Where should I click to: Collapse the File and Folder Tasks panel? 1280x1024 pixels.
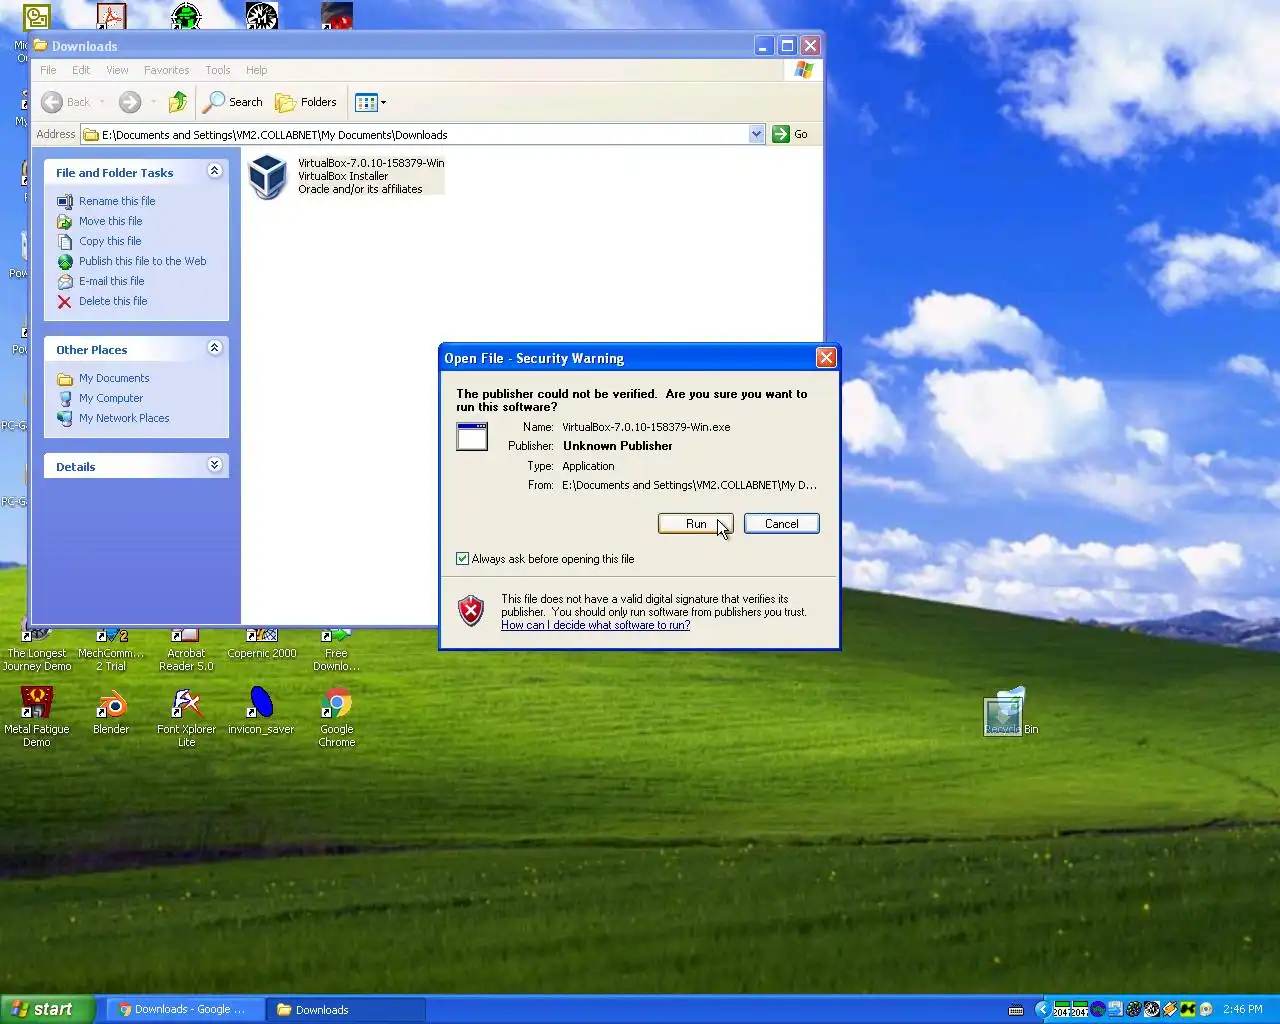(x=214, y=171)
